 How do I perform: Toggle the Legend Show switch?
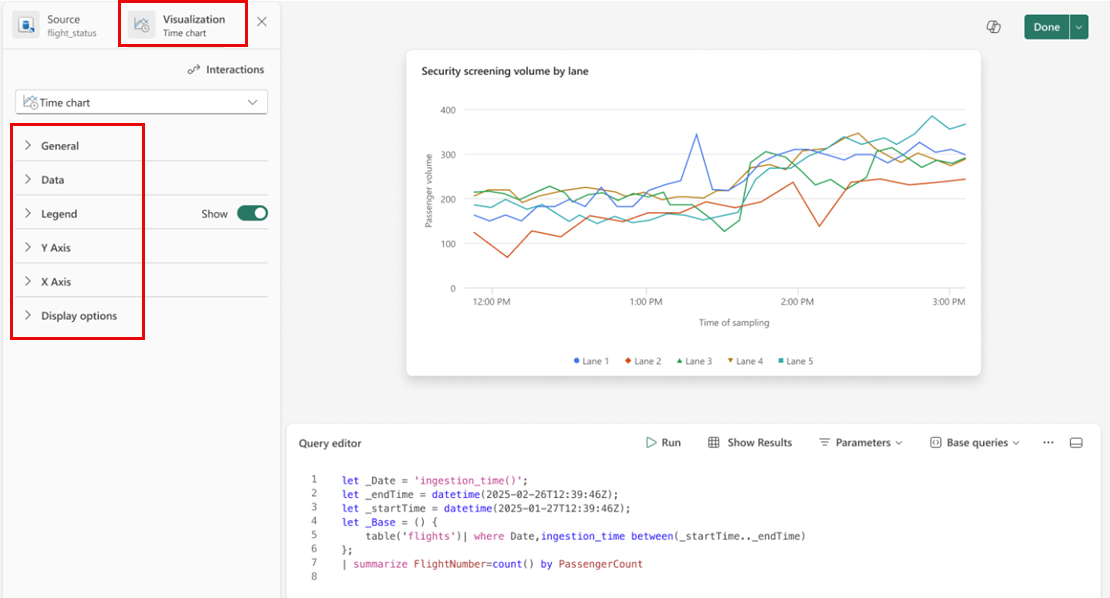pos(252,213)
